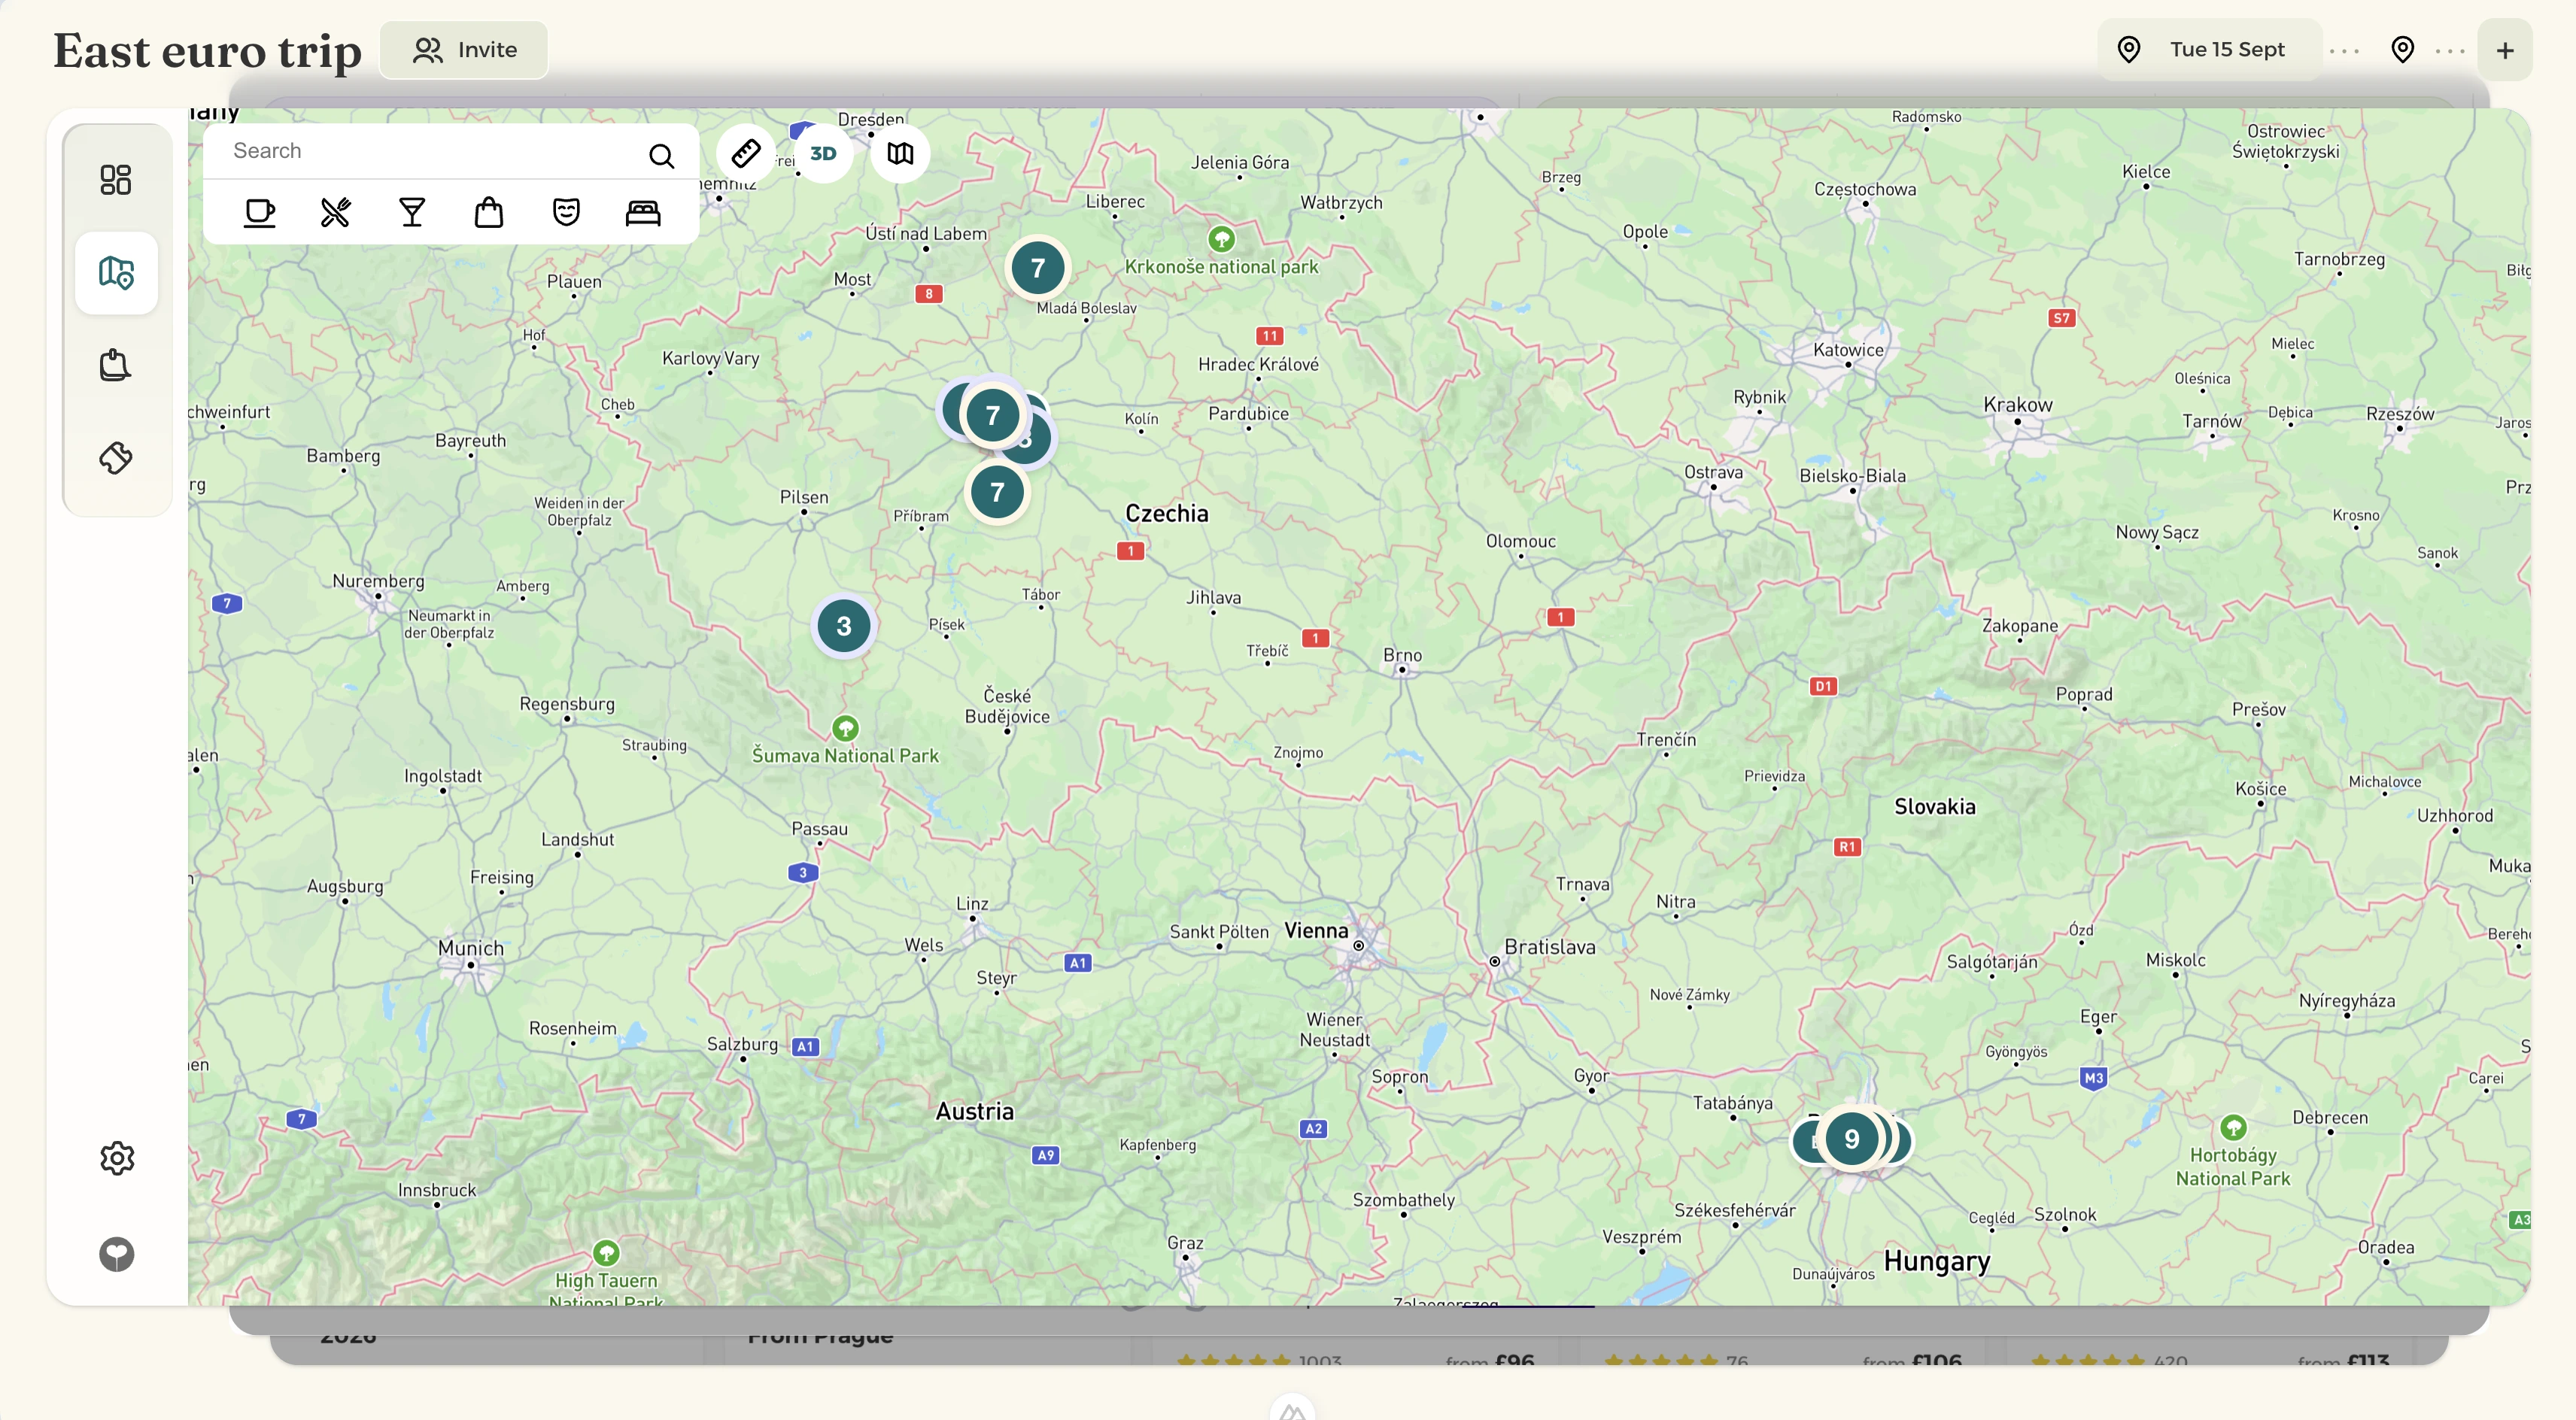Open the shopping bag sidebar icon

coord(116,365)
